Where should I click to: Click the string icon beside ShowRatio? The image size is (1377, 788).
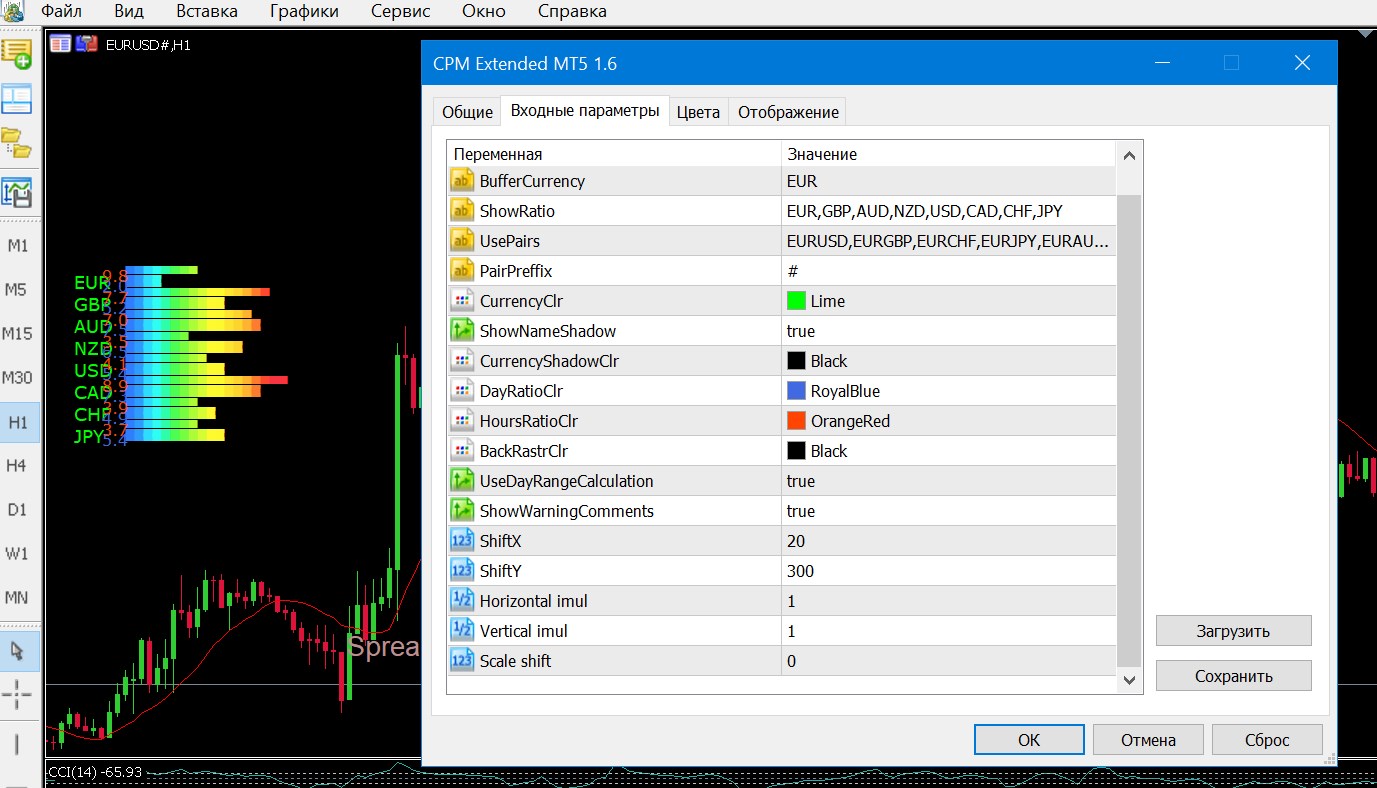point(462,211)
